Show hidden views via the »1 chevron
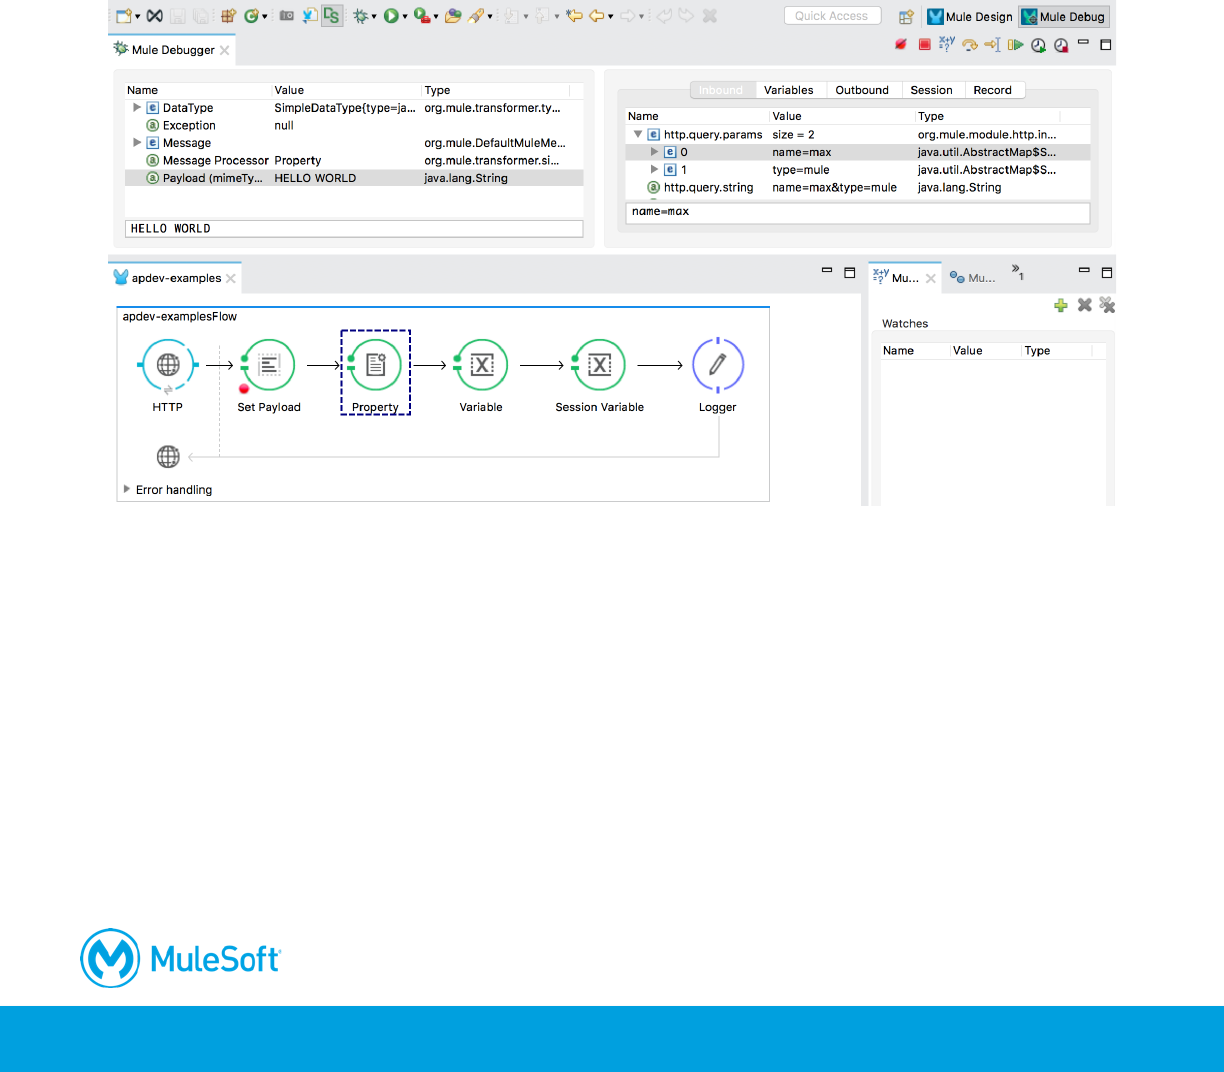Screen dimensions: 1224x1072 coord(1018,271)
